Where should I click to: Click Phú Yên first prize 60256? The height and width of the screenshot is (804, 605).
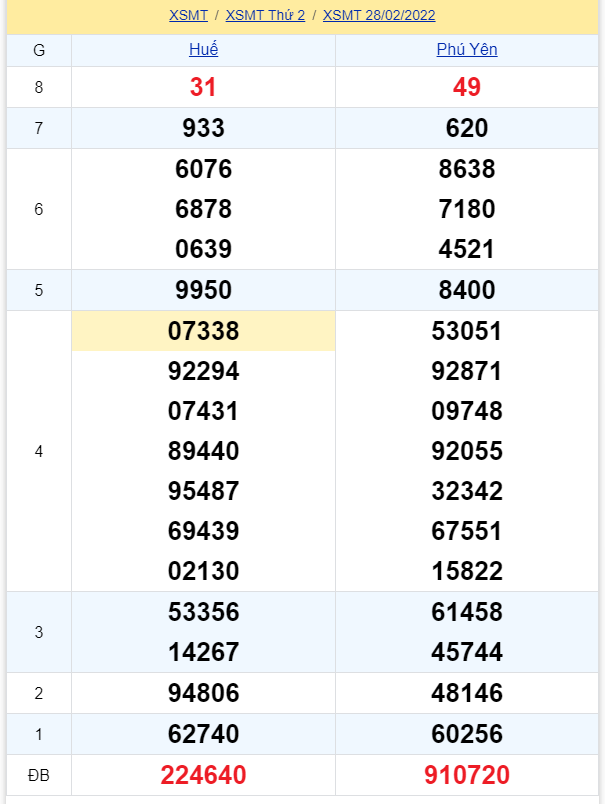(467, 734)
